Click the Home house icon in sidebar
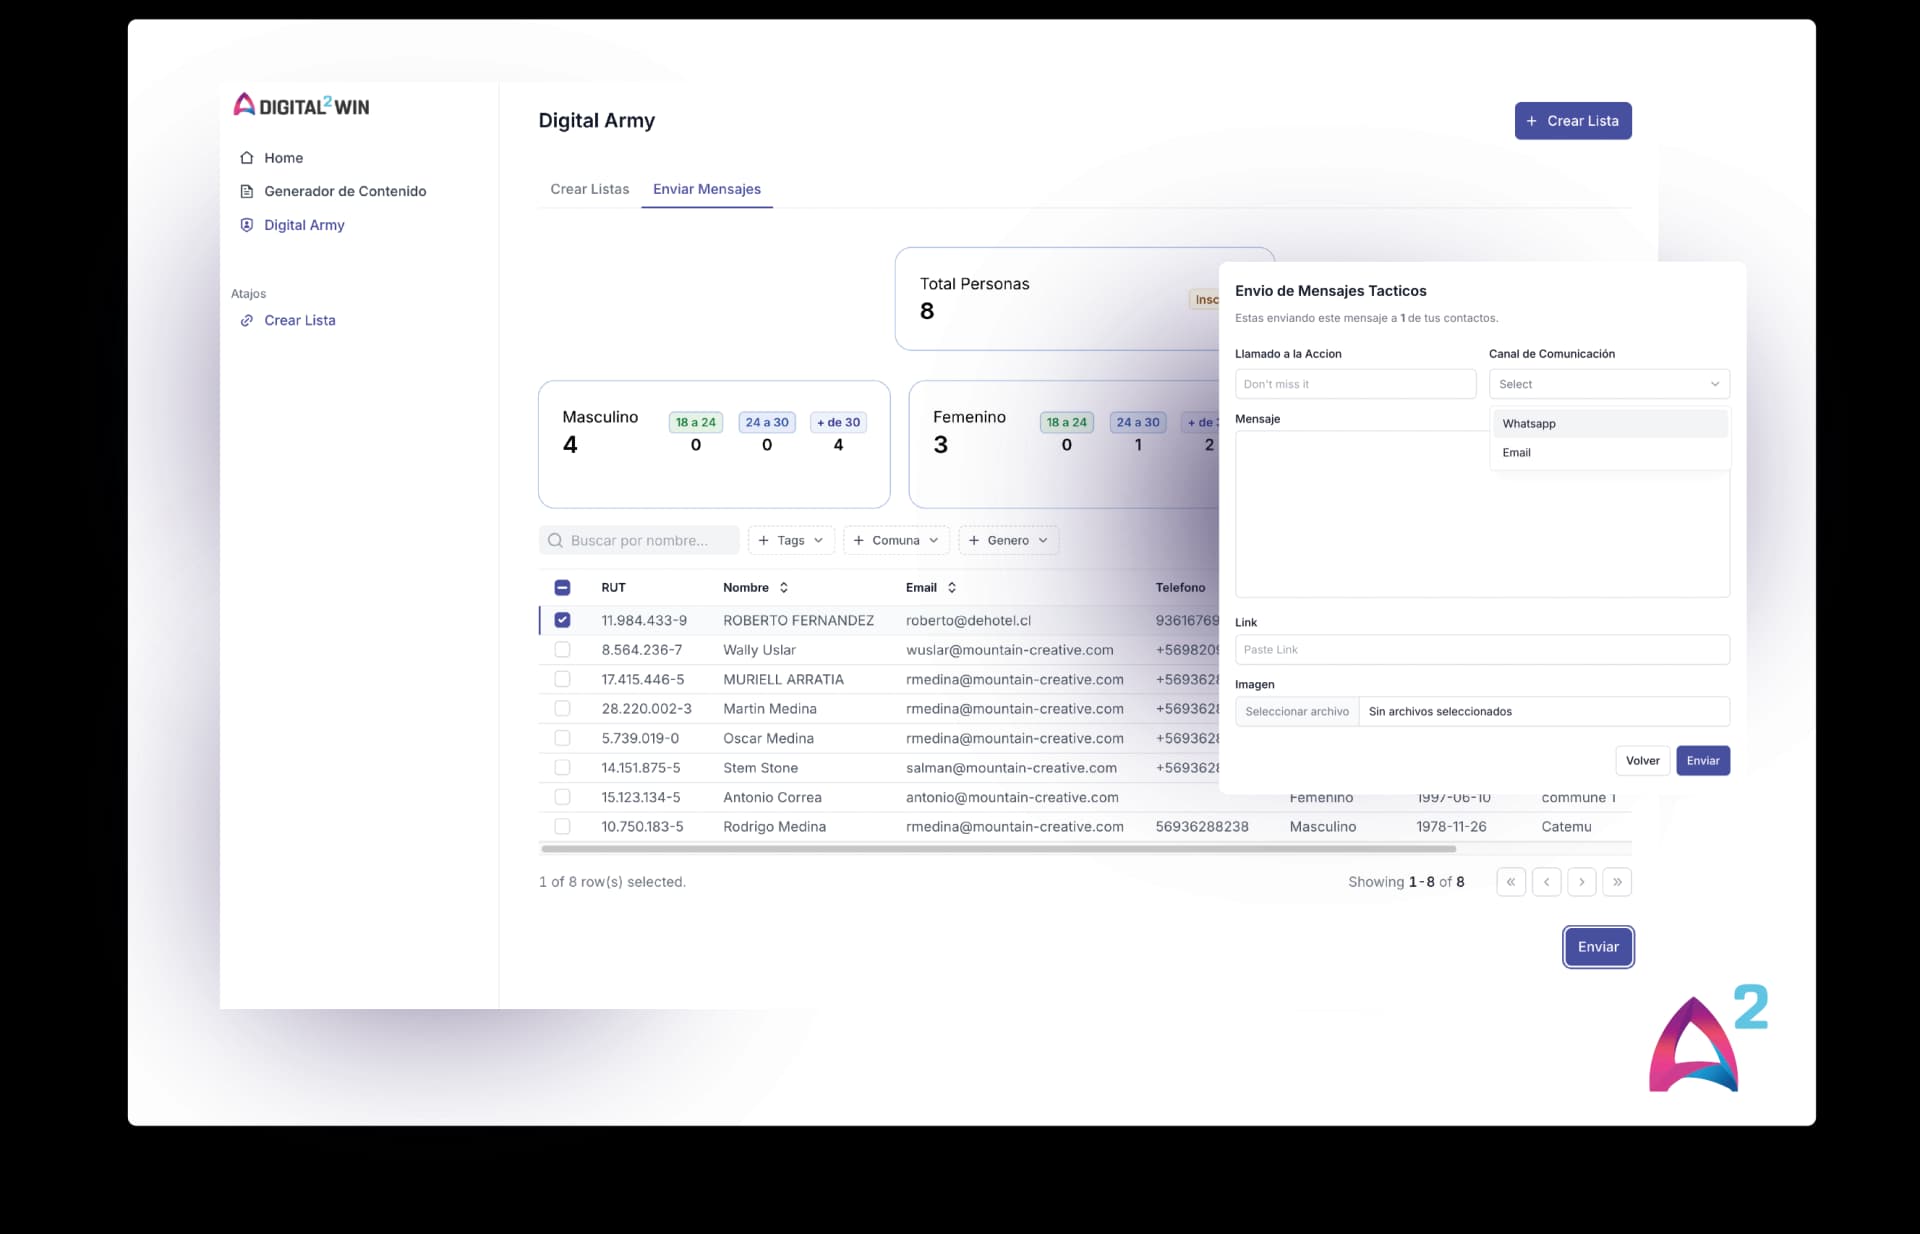The height and width of the screenshot is (1234, 1920). pyautogui.click(x=247, y=158)
